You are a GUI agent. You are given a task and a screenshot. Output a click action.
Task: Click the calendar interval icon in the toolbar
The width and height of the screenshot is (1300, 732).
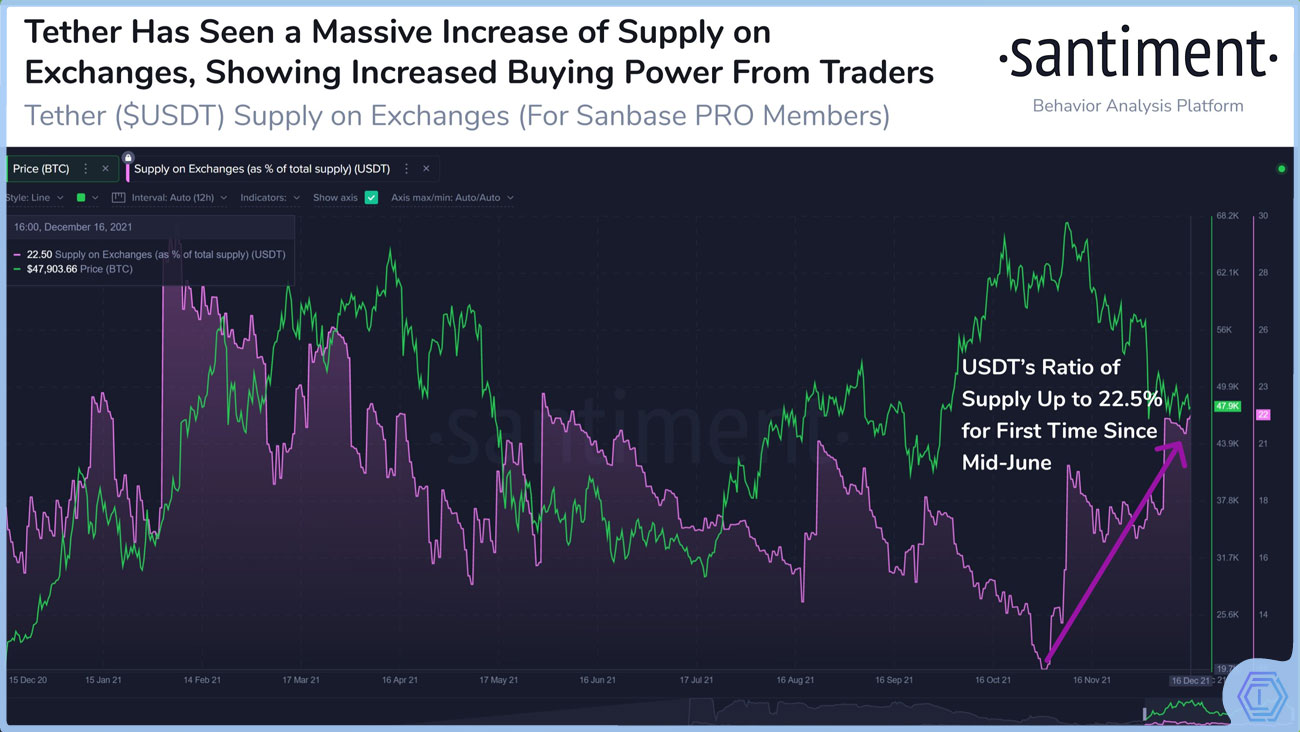coord(117,197)
